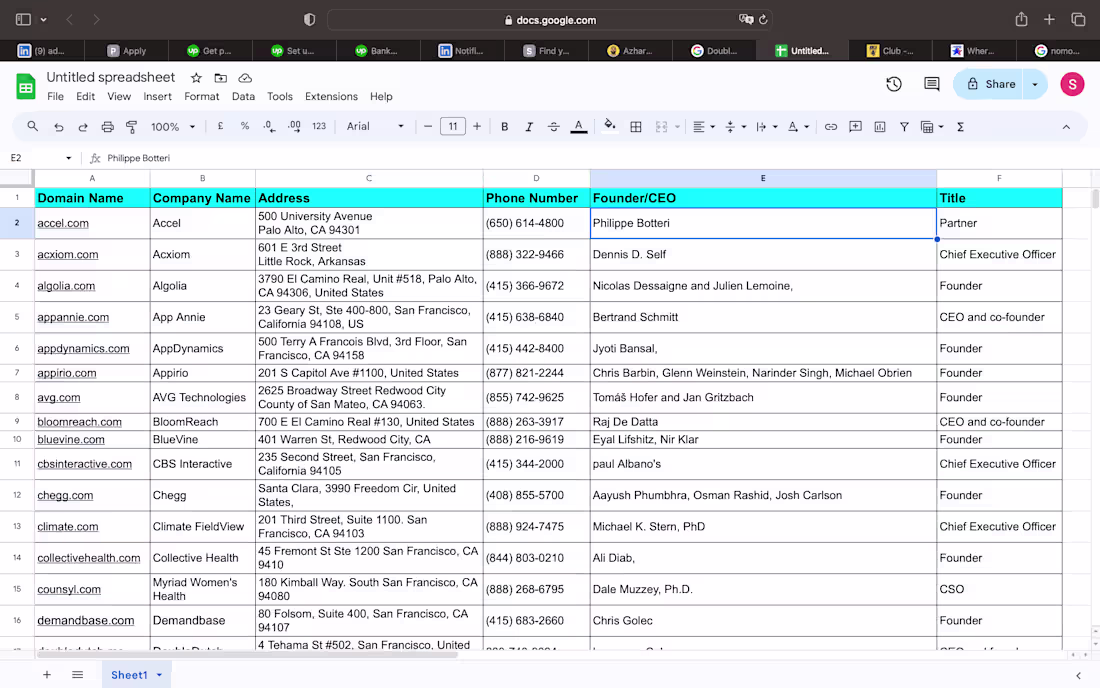Follow the accel.com link
1100x688 pixels.
[x=62, y=222]
